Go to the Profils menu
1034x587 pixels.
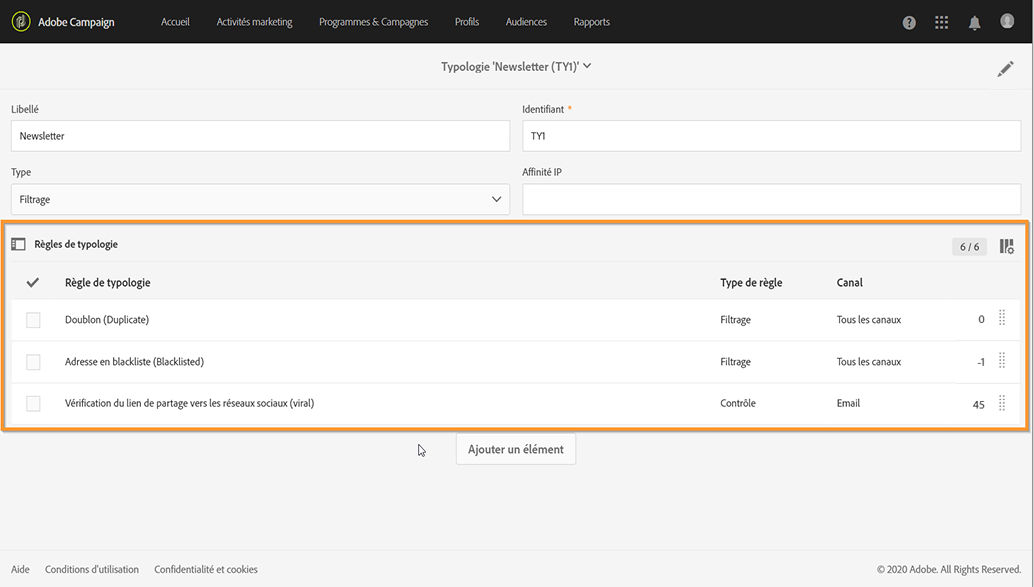(x=467, y=22)
